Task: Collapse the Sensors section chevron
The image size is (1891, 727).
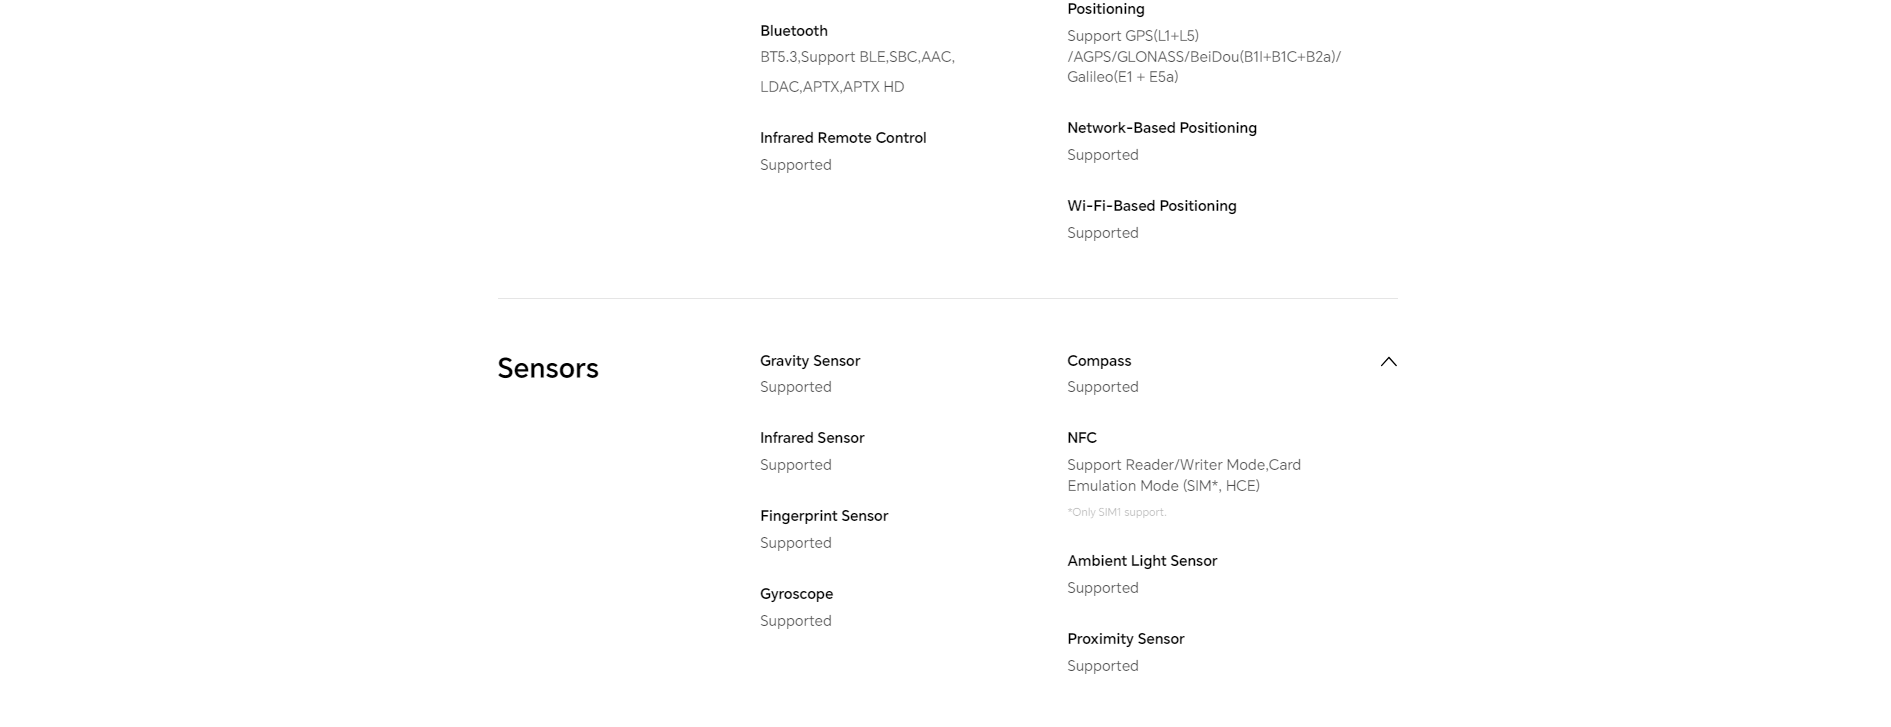Action: [x=1388, y=362]
